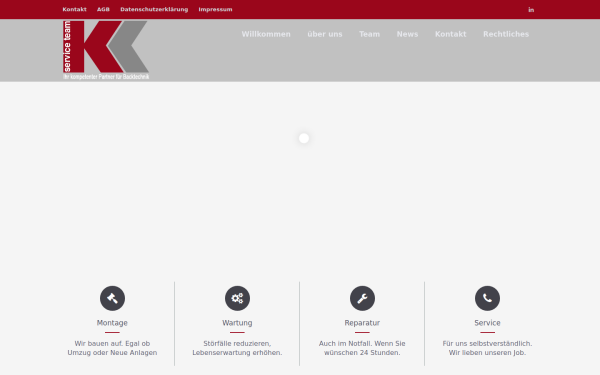Select Team in main navigation
The height and width of the screenshot is (375, 600).
point(369,34)
